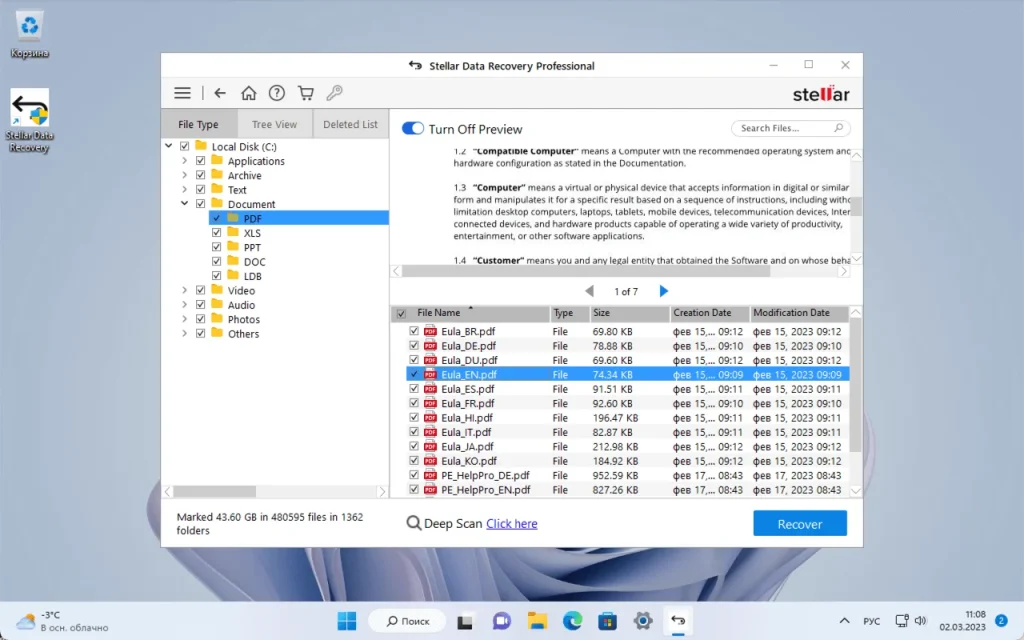Uncheck Eula_FR.pdf checkbox
1024x640 pixels.
pyautogui.click(x=413, y=403)
